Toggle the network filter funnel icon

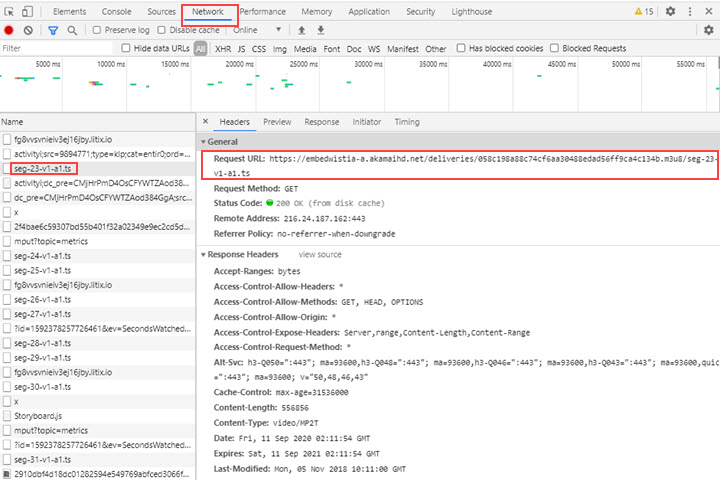click(52, 30)
